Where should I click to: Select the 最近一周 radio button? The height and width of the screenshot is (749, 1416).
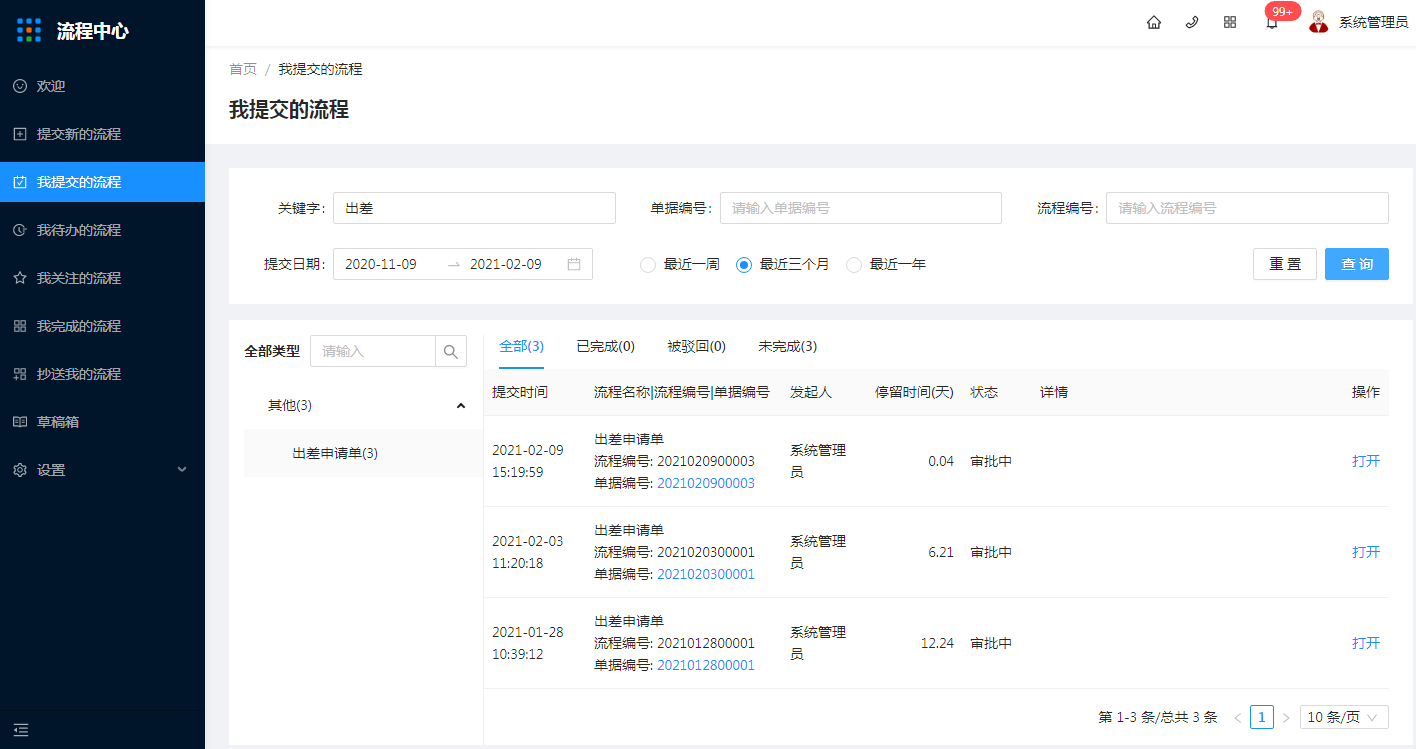click(x=648, y=265)
